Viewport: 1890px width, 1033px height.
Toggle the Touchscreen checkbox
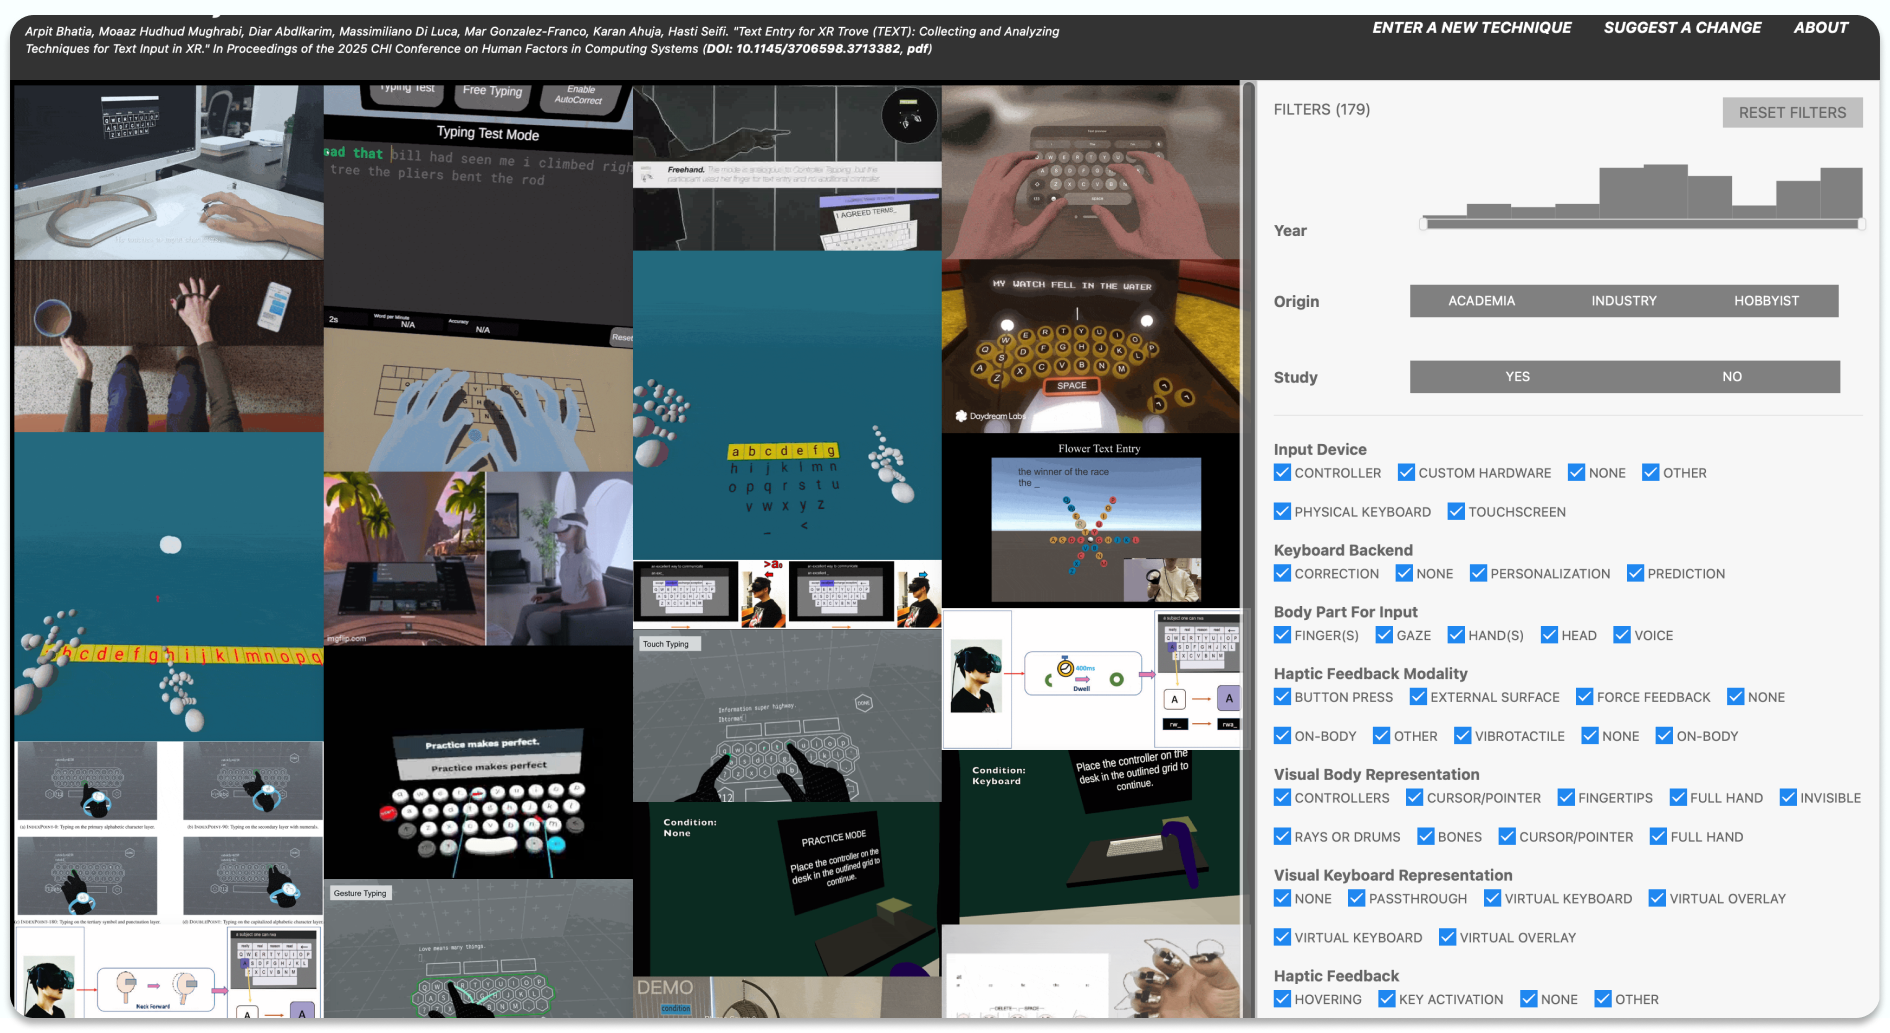[1456, 512]
